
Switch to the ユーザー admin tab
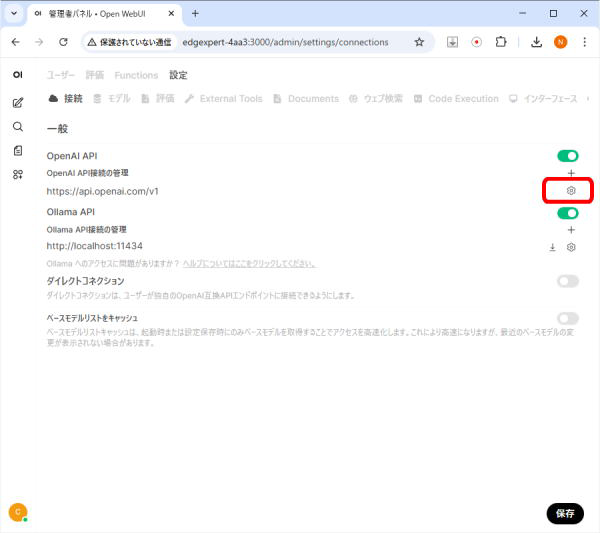click(x=61, y=75)
